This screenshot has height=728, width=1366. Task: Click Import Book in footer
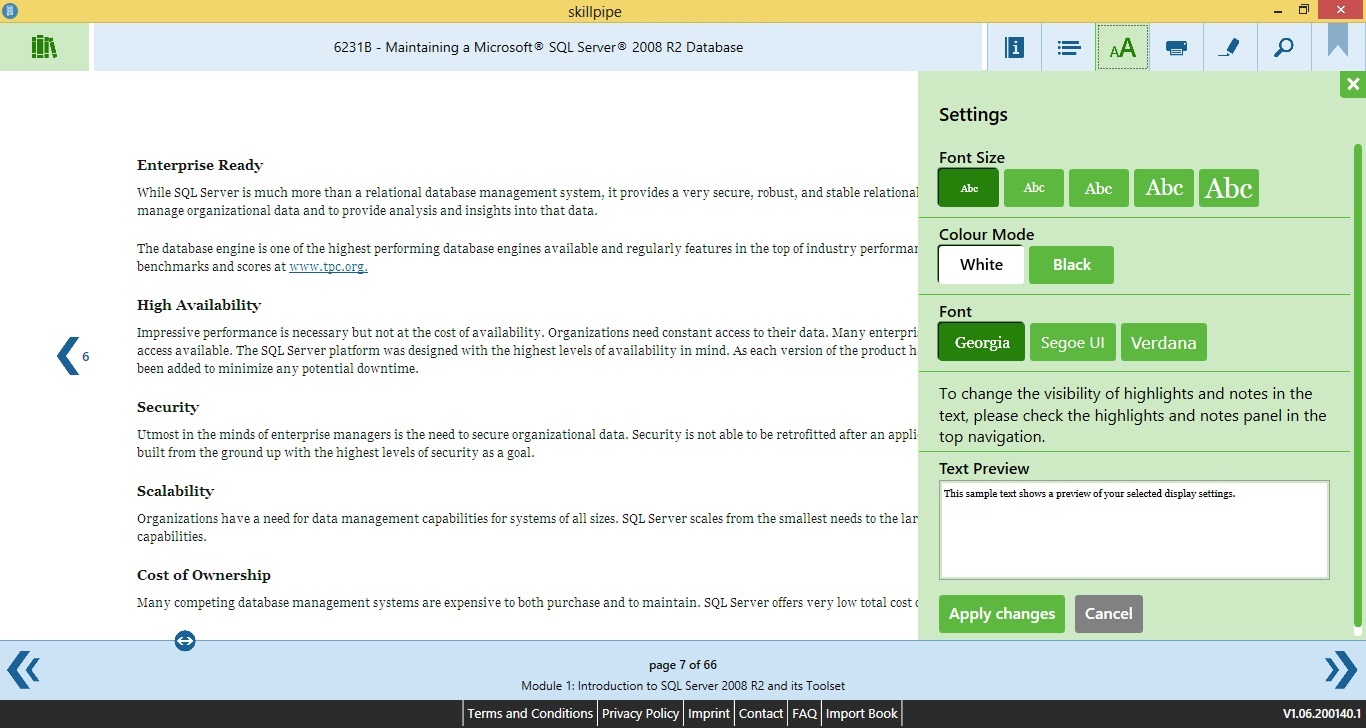(x=862, y=713)
